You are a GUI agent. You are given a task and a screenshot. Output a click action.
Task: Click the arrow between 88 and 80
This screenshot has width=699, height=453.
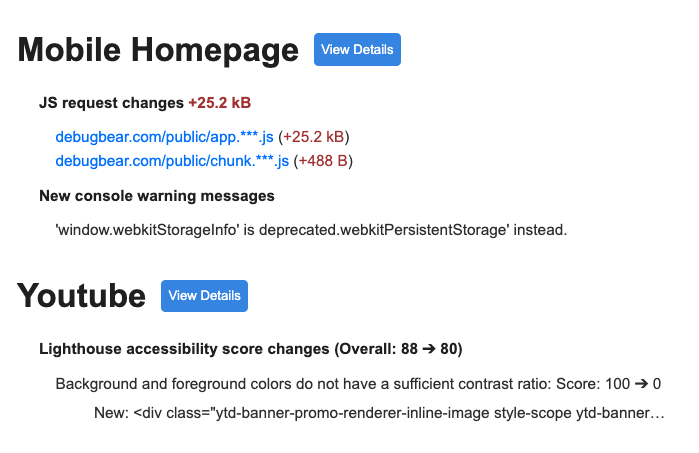429,349
